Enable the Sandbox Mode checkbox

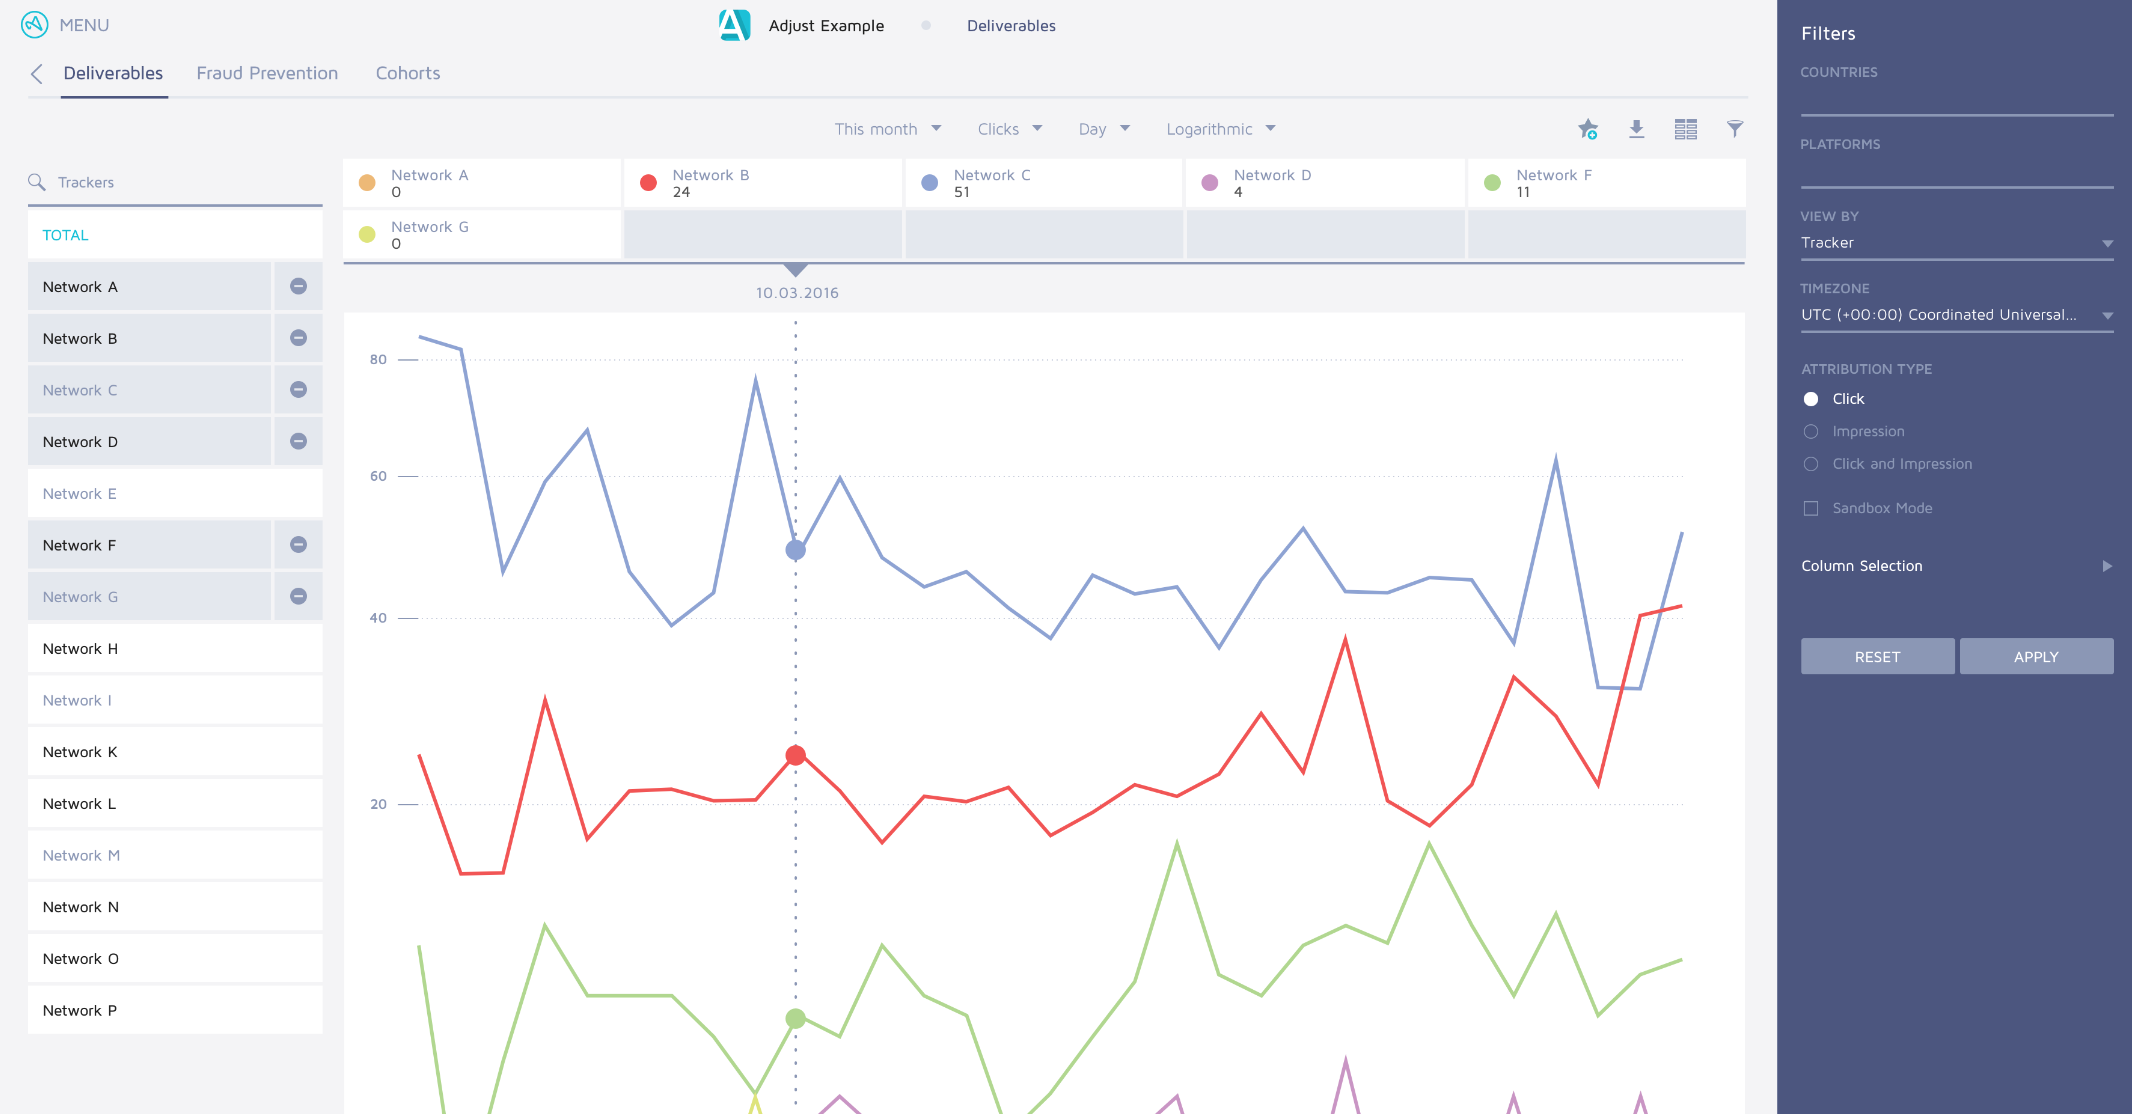tap(1811, 508)
